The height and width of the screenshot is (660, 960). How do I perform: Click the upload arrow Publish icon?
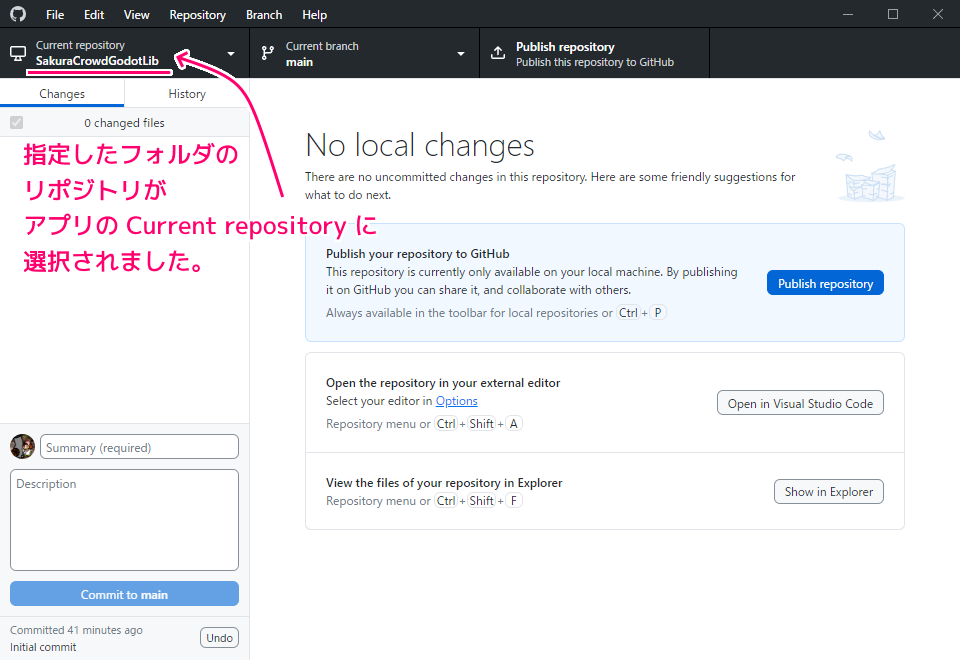[498, 53]
